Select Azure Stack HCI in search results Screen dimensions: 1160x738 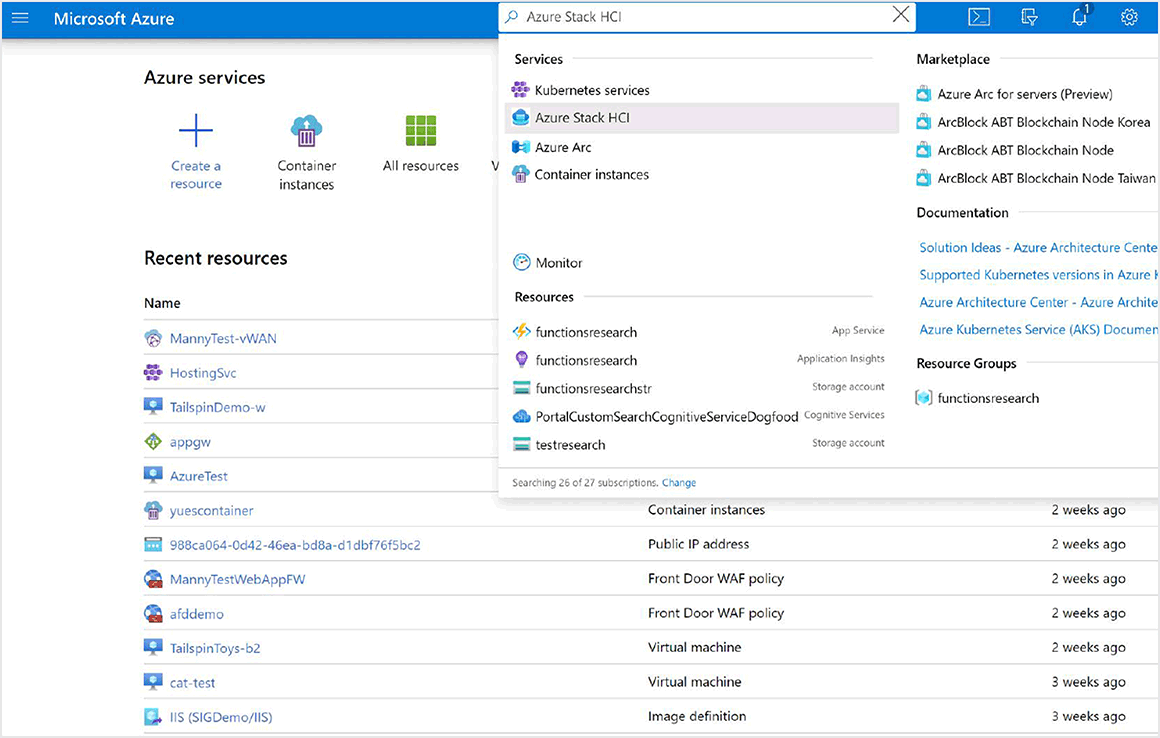[582, 118]
